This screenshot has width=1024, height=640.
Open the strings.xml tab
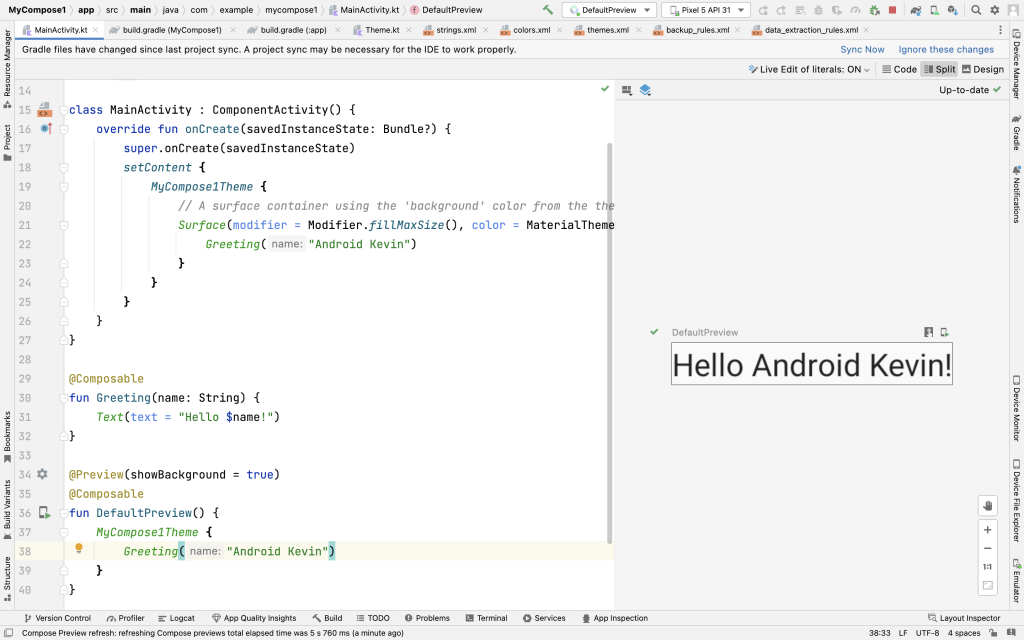(456, 30)
